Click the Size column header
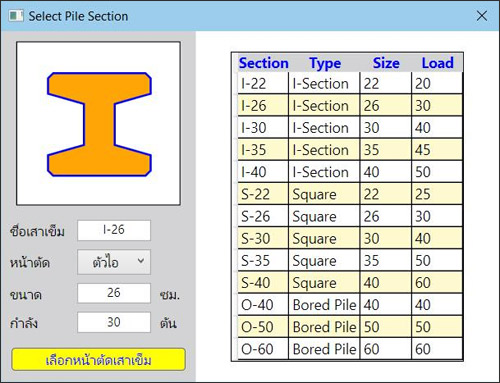 [x=386, y=63]
